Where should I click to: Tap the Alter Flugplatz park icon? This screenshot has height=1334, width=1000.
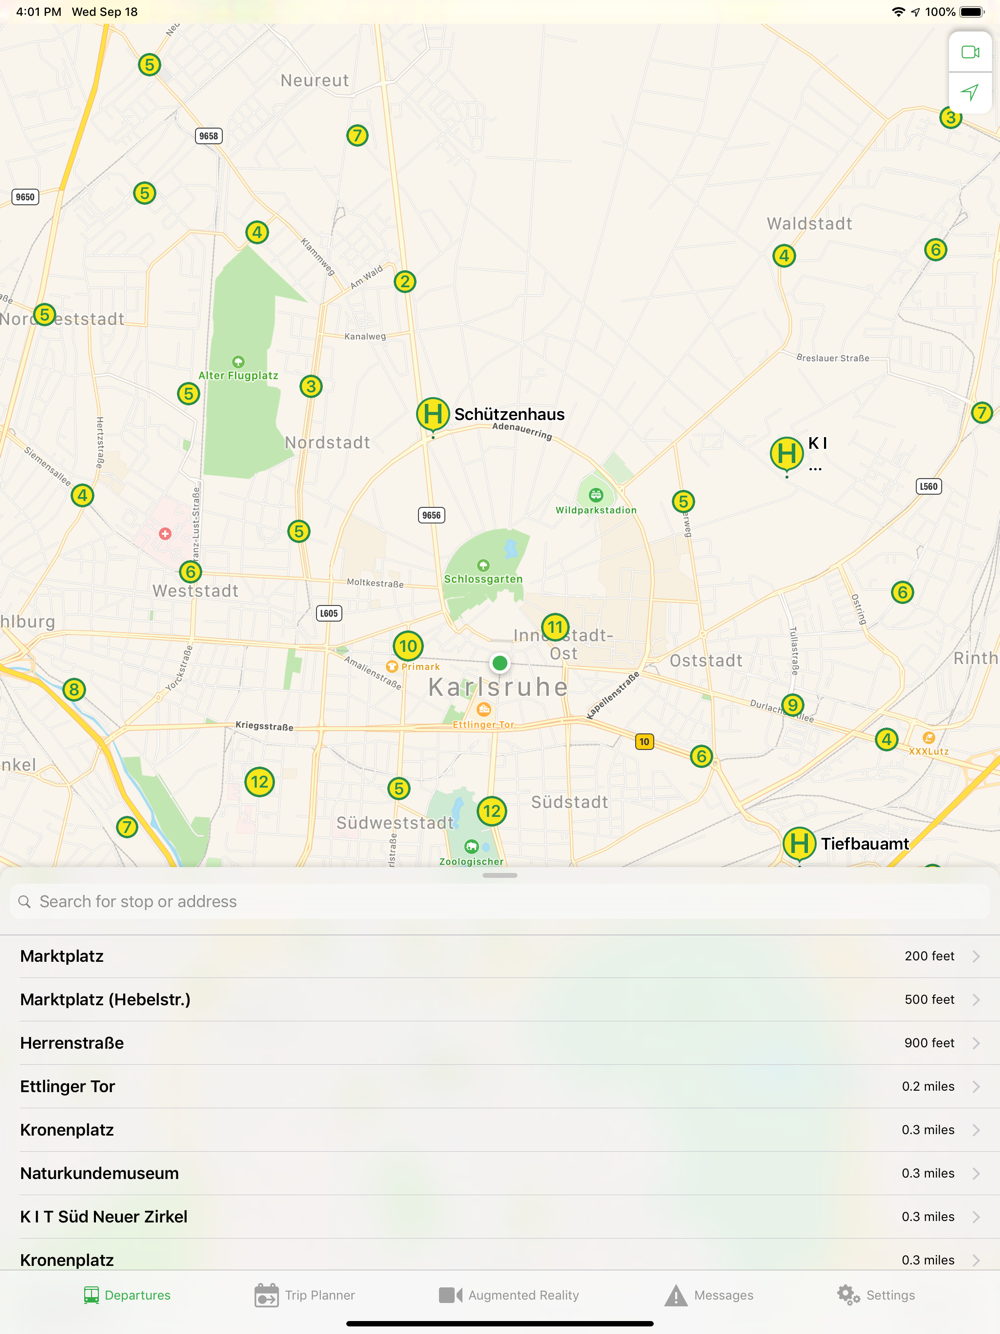[x=238, y=362]
